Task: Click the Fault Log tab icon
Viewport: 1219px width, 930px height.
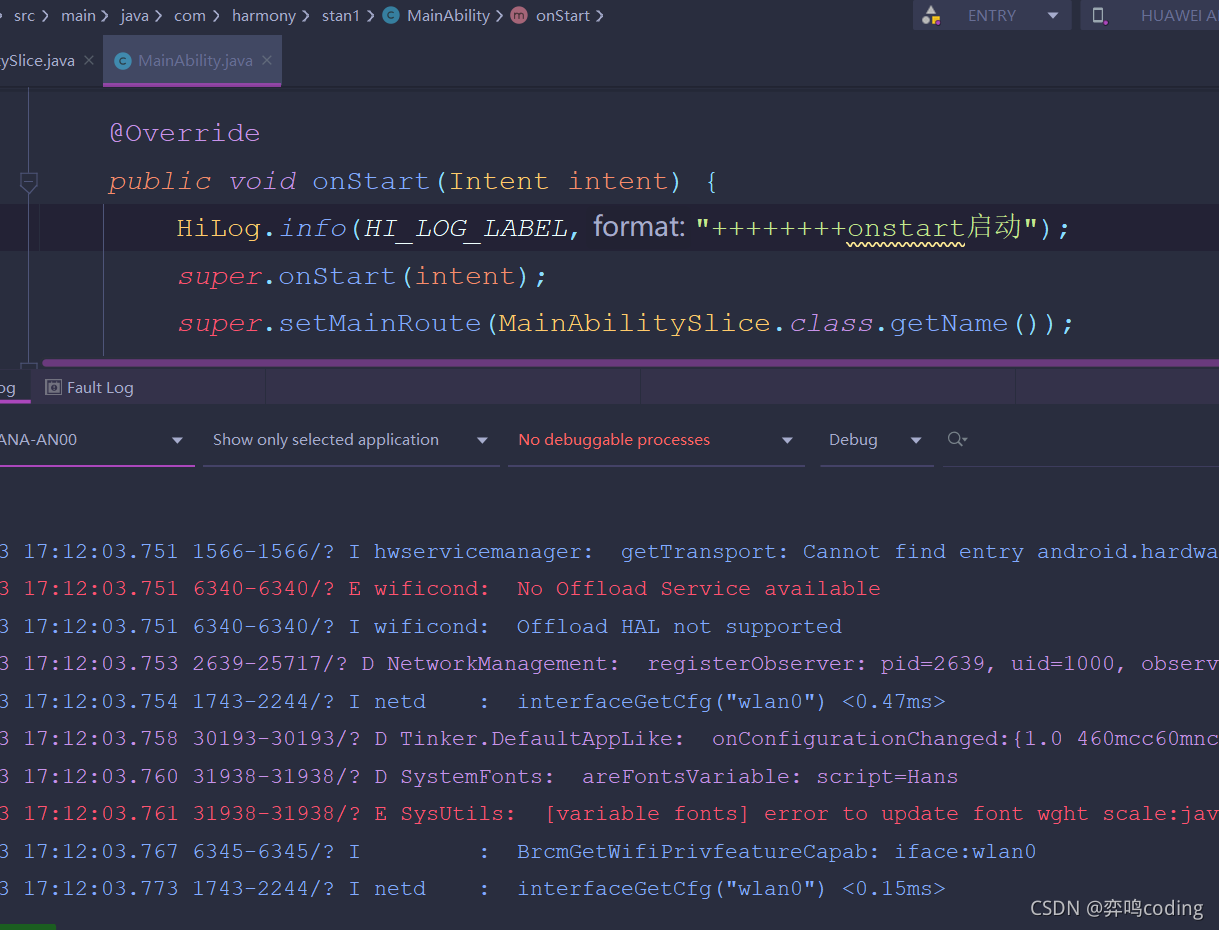Action: coord(53,387)
